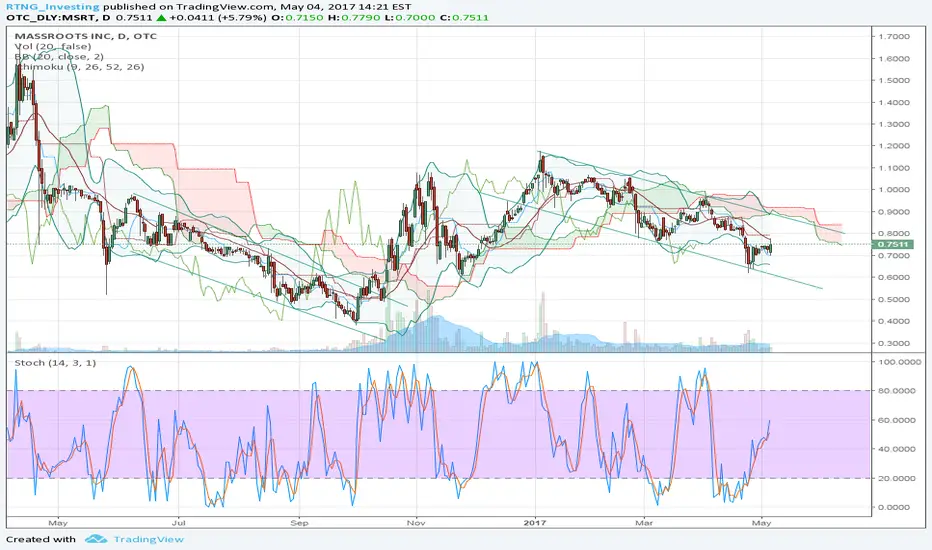Click the TradingView cloud logo icon
This screenshot has height=550, width=932.
tap(96, 539)
